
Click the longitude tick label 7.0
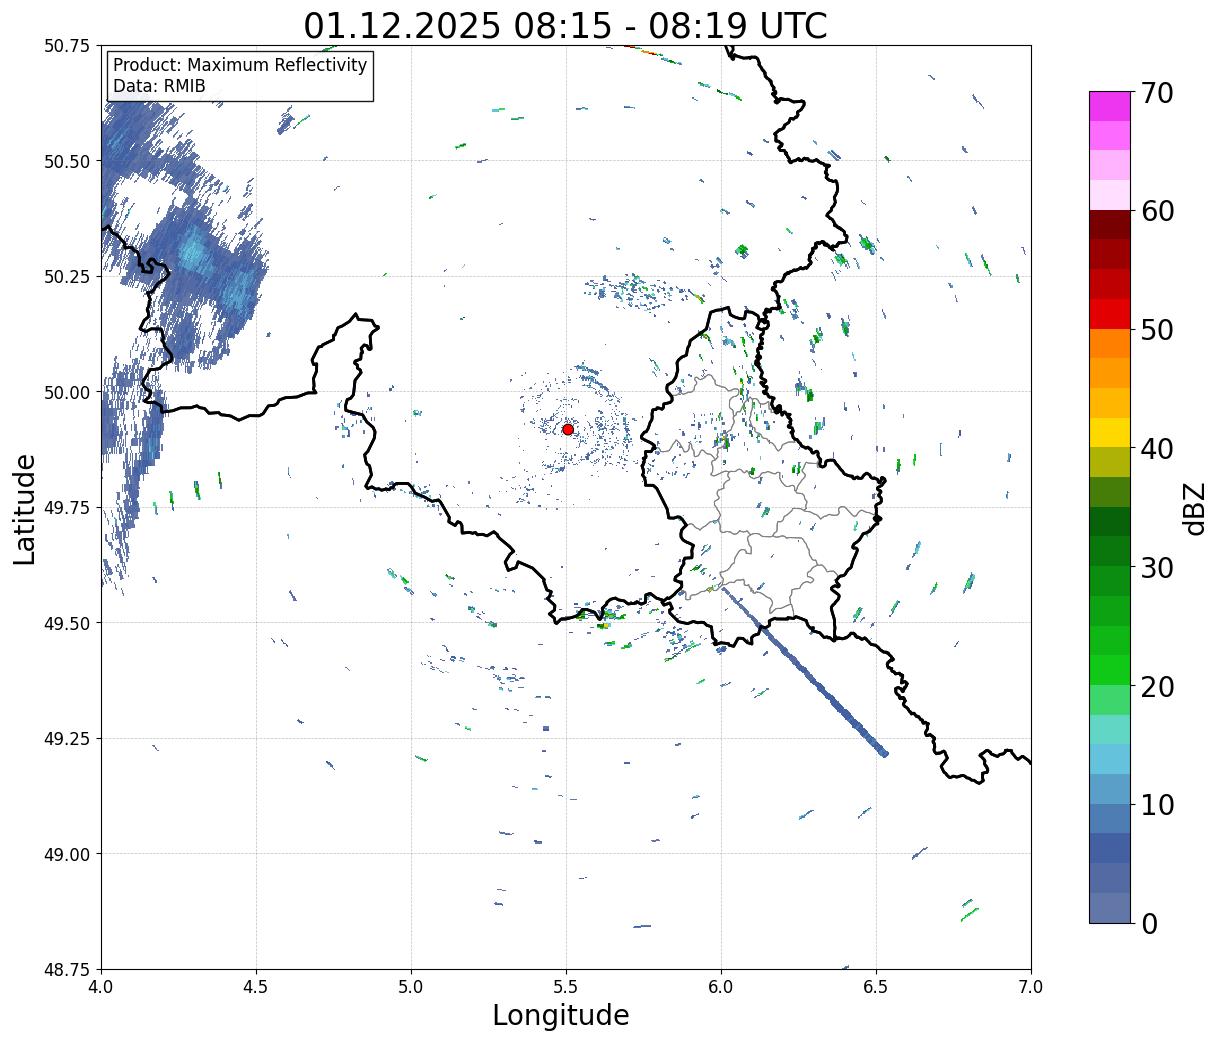click(x=1031, y=987)
